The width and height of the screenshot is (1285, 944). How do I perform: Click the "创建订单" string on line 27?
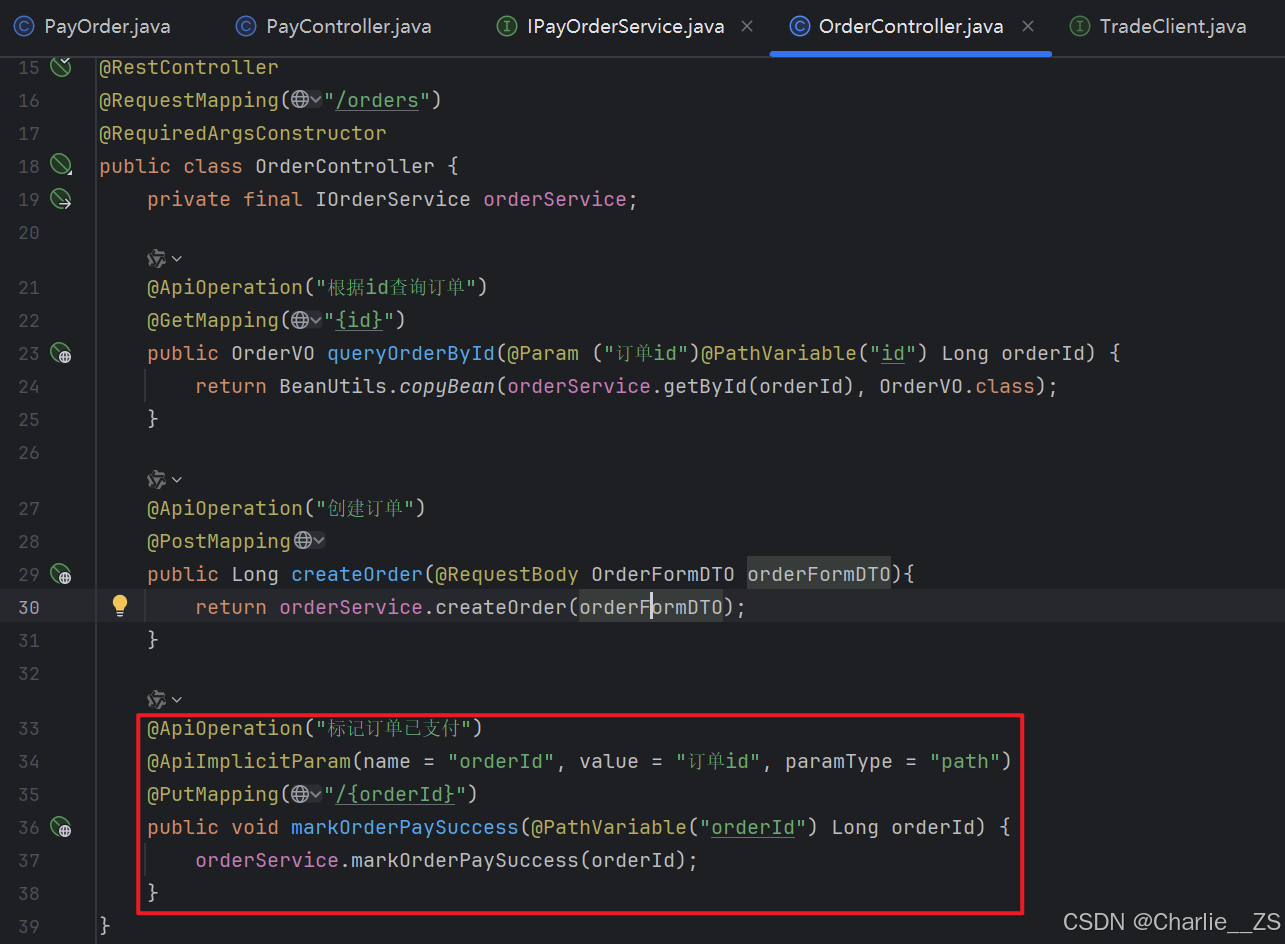[x=365, y=508]
